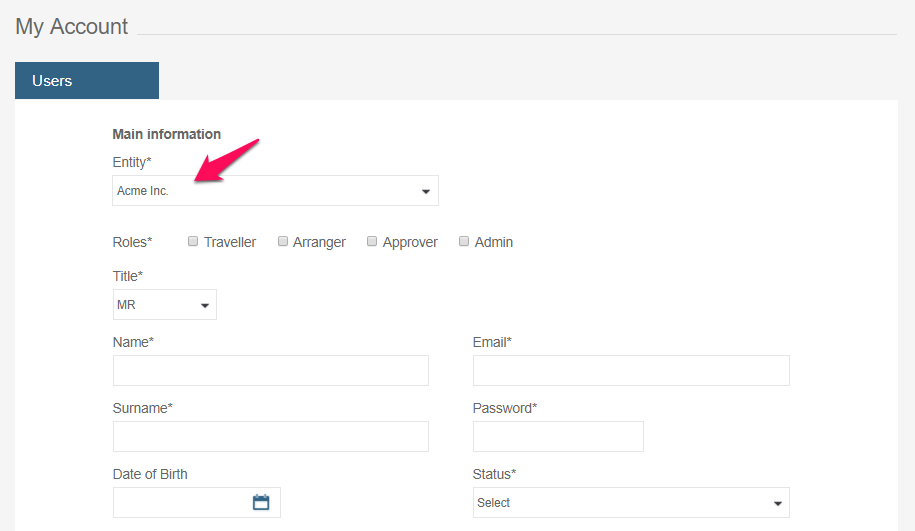This screenshot has width=915, height=531.
Task: Click the Date of Birth text field
Action: (x=180, y=502)
